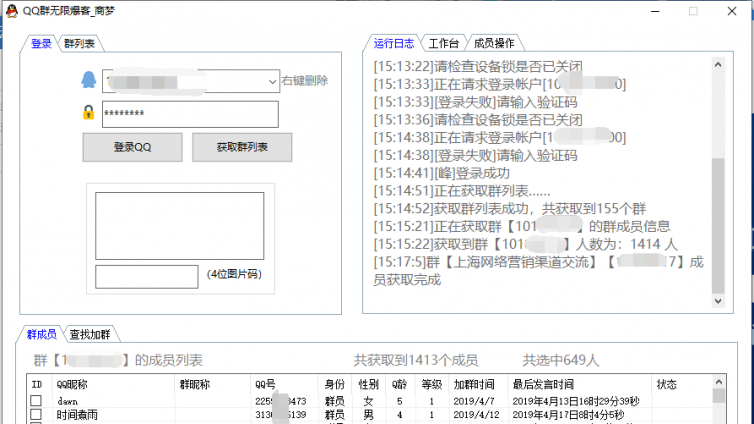This screenshot has height=424, width=754.
Task: Click the 右键删除 hint text
Action: 305,81
